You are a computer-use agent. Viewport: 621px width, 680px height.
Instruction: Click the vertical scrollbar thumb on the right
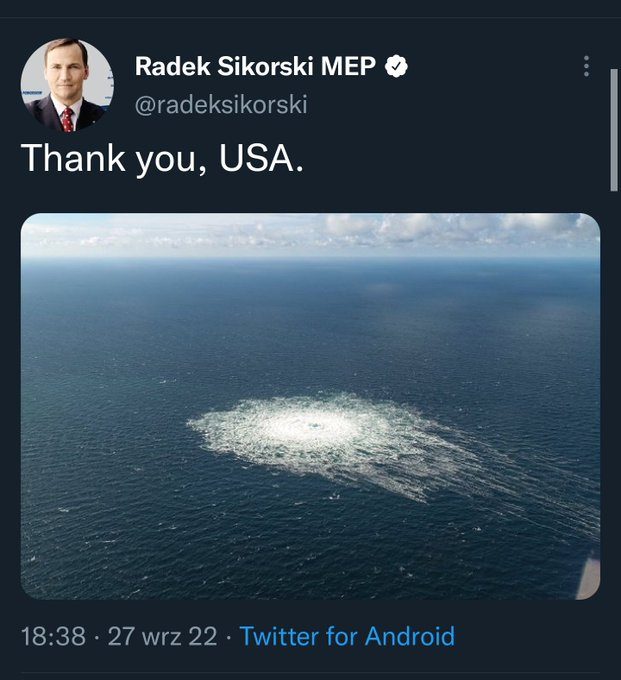[614, 130]
